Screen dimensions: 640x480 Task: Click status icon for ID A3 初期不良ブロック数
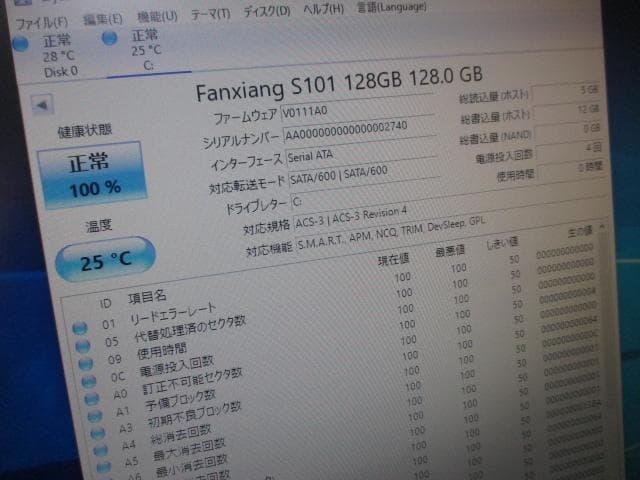tap(99, 432)
